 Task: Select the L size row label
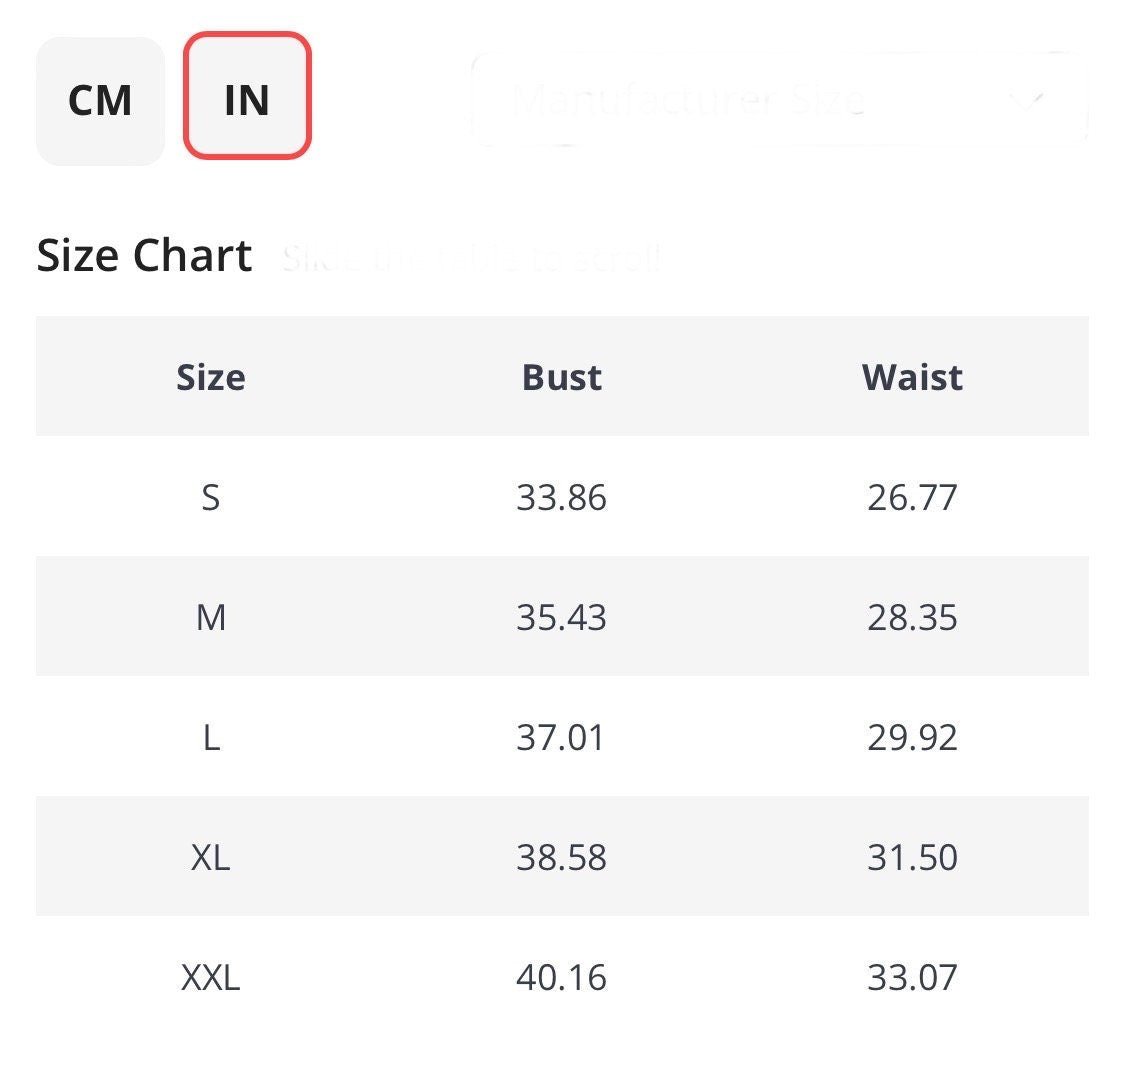coord(212,737)
